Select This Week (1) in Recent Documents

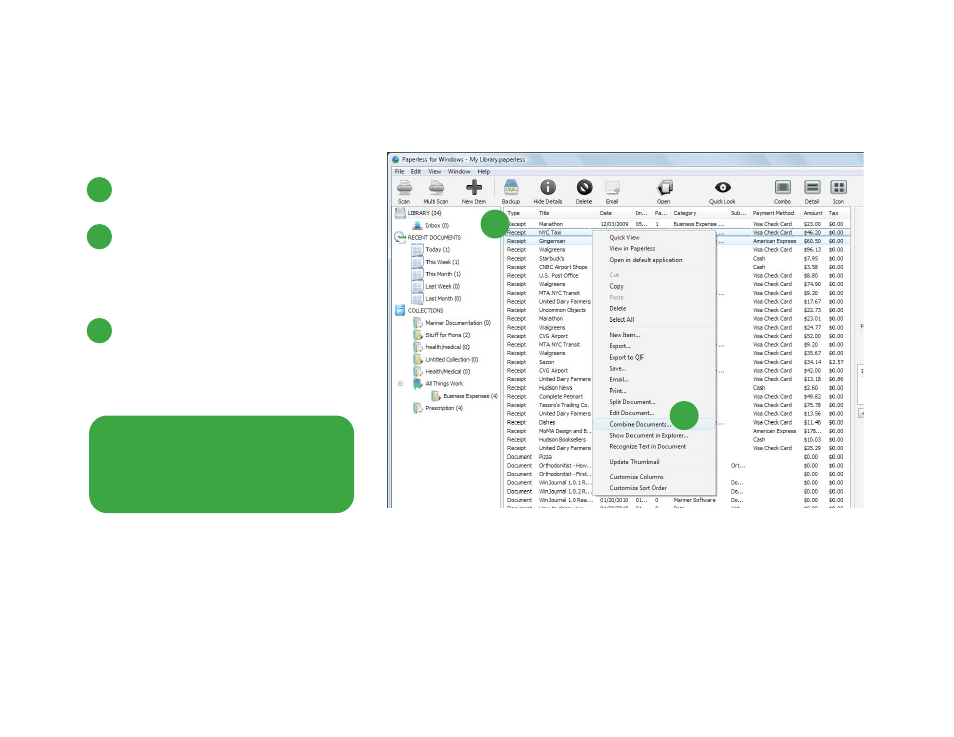pos(442,262)
